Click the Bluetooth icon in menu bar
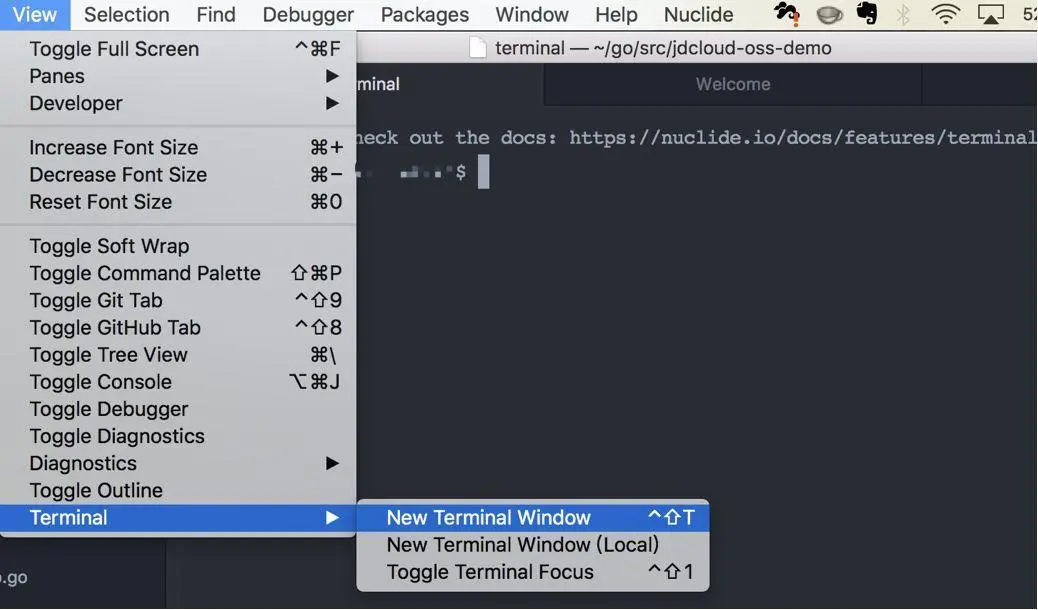This screenshot has height=610, width=1038. tap(903, 14)
